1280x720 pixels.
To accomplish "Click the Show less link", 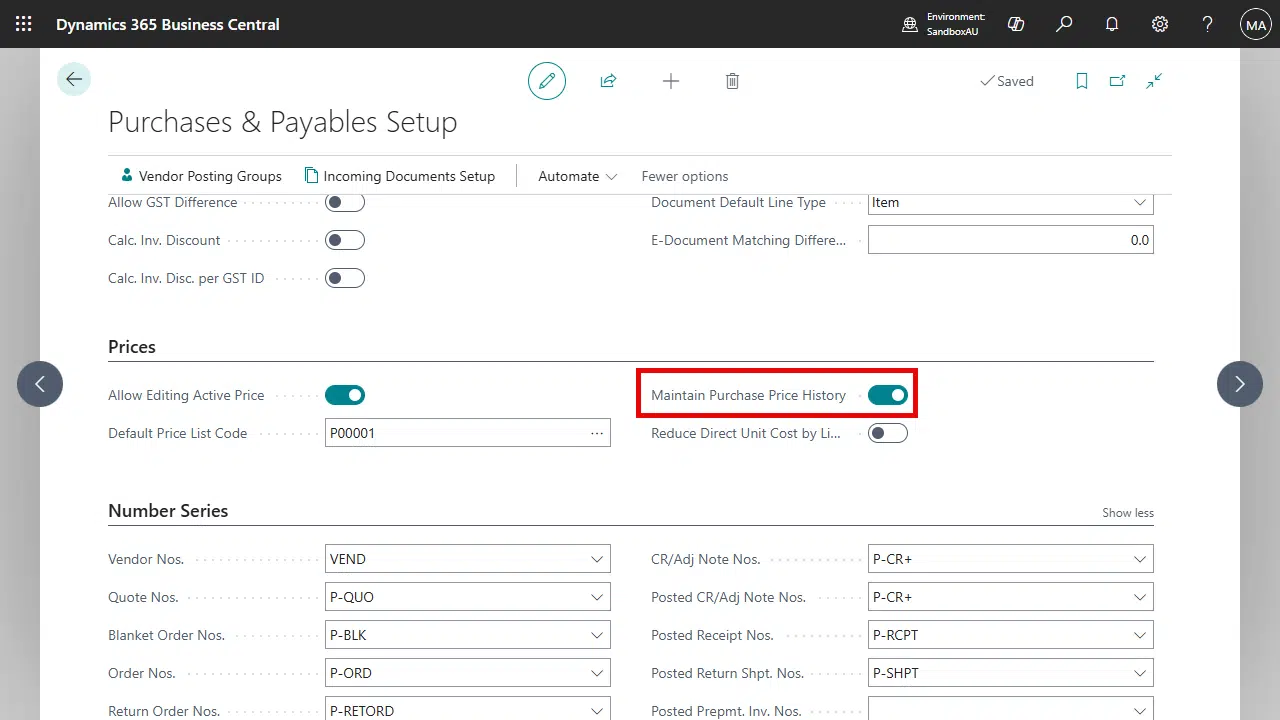I will click(x=1127, y=513).
